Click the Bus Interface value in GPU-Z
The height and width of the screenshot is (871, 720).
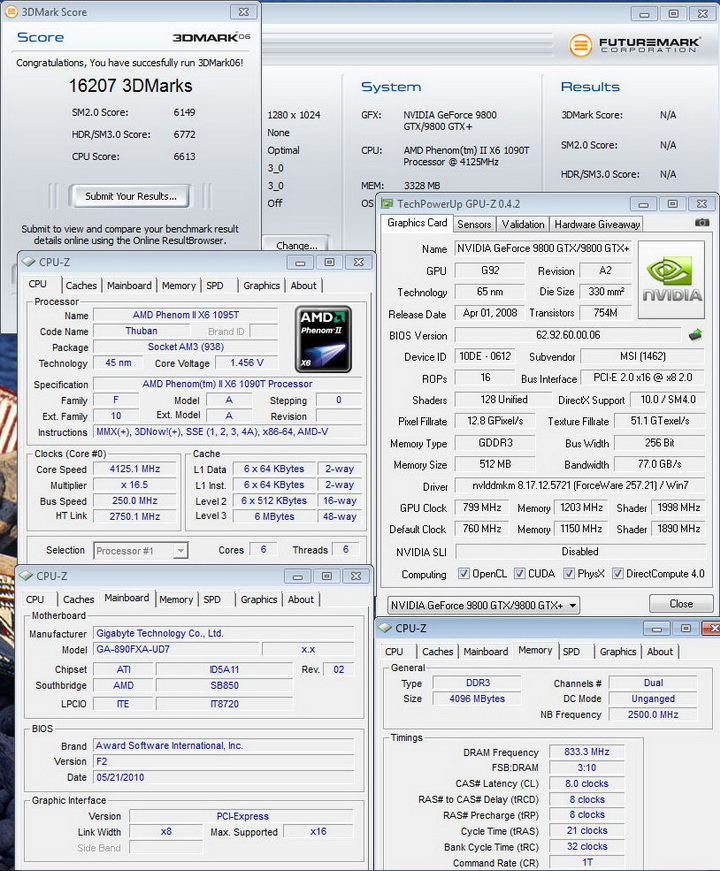point(642,377)
